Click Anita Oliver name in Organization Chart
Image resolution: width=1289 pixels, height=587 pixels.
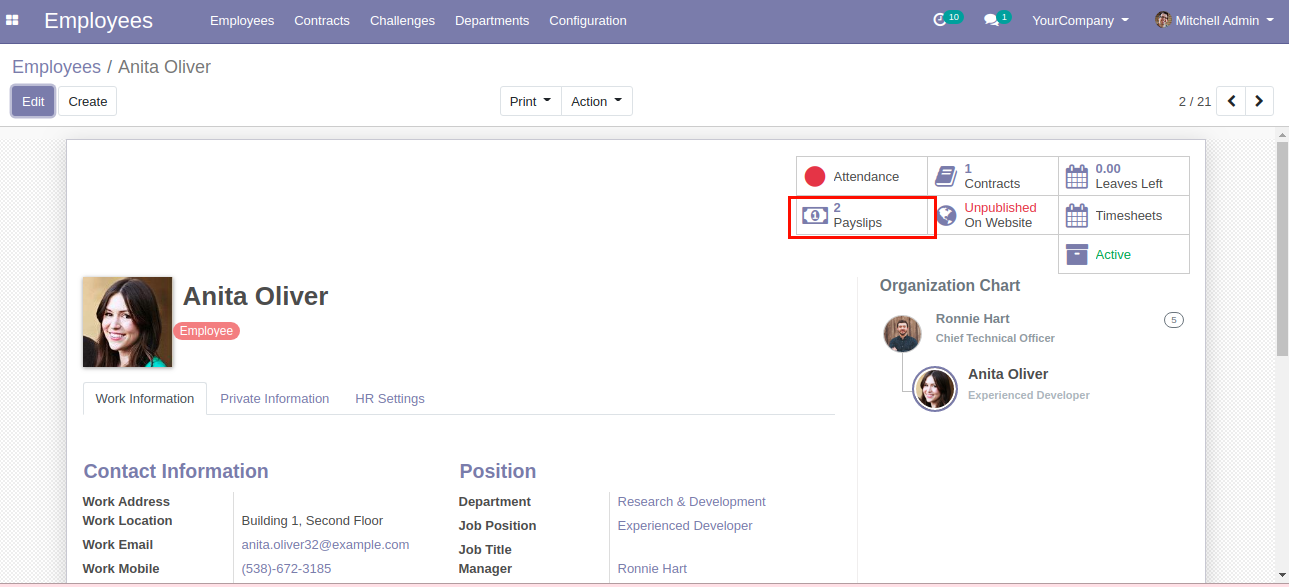(1008, 374)
